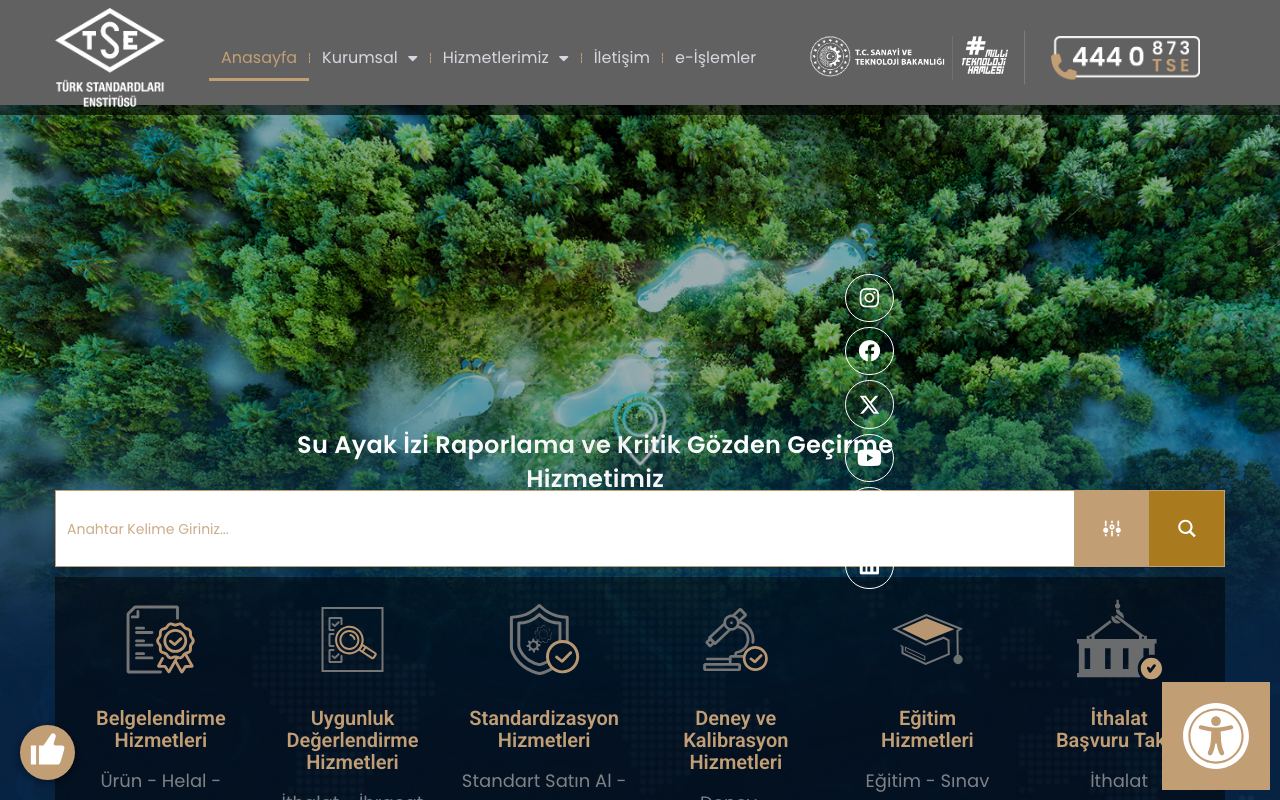Open the X (Twitter) social icon
The height and width of the screenshot is (800, 1280).
tap(869, 404)
